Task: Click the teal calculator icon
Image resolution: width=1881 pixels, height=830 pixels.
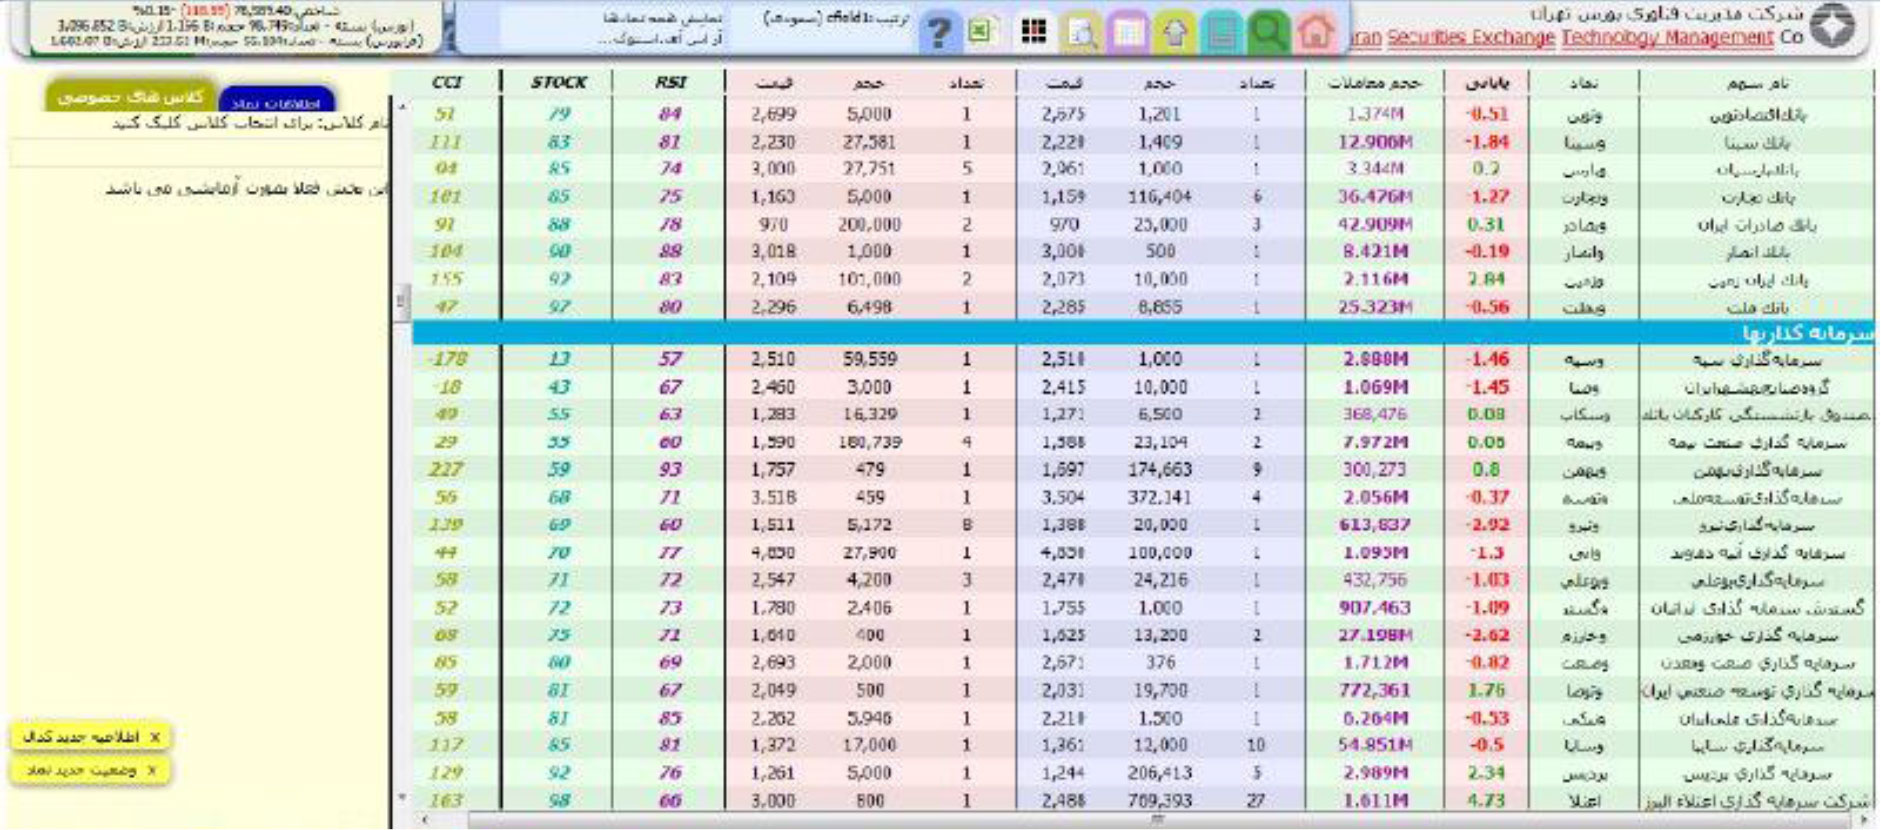Action: coord(1222,33)
